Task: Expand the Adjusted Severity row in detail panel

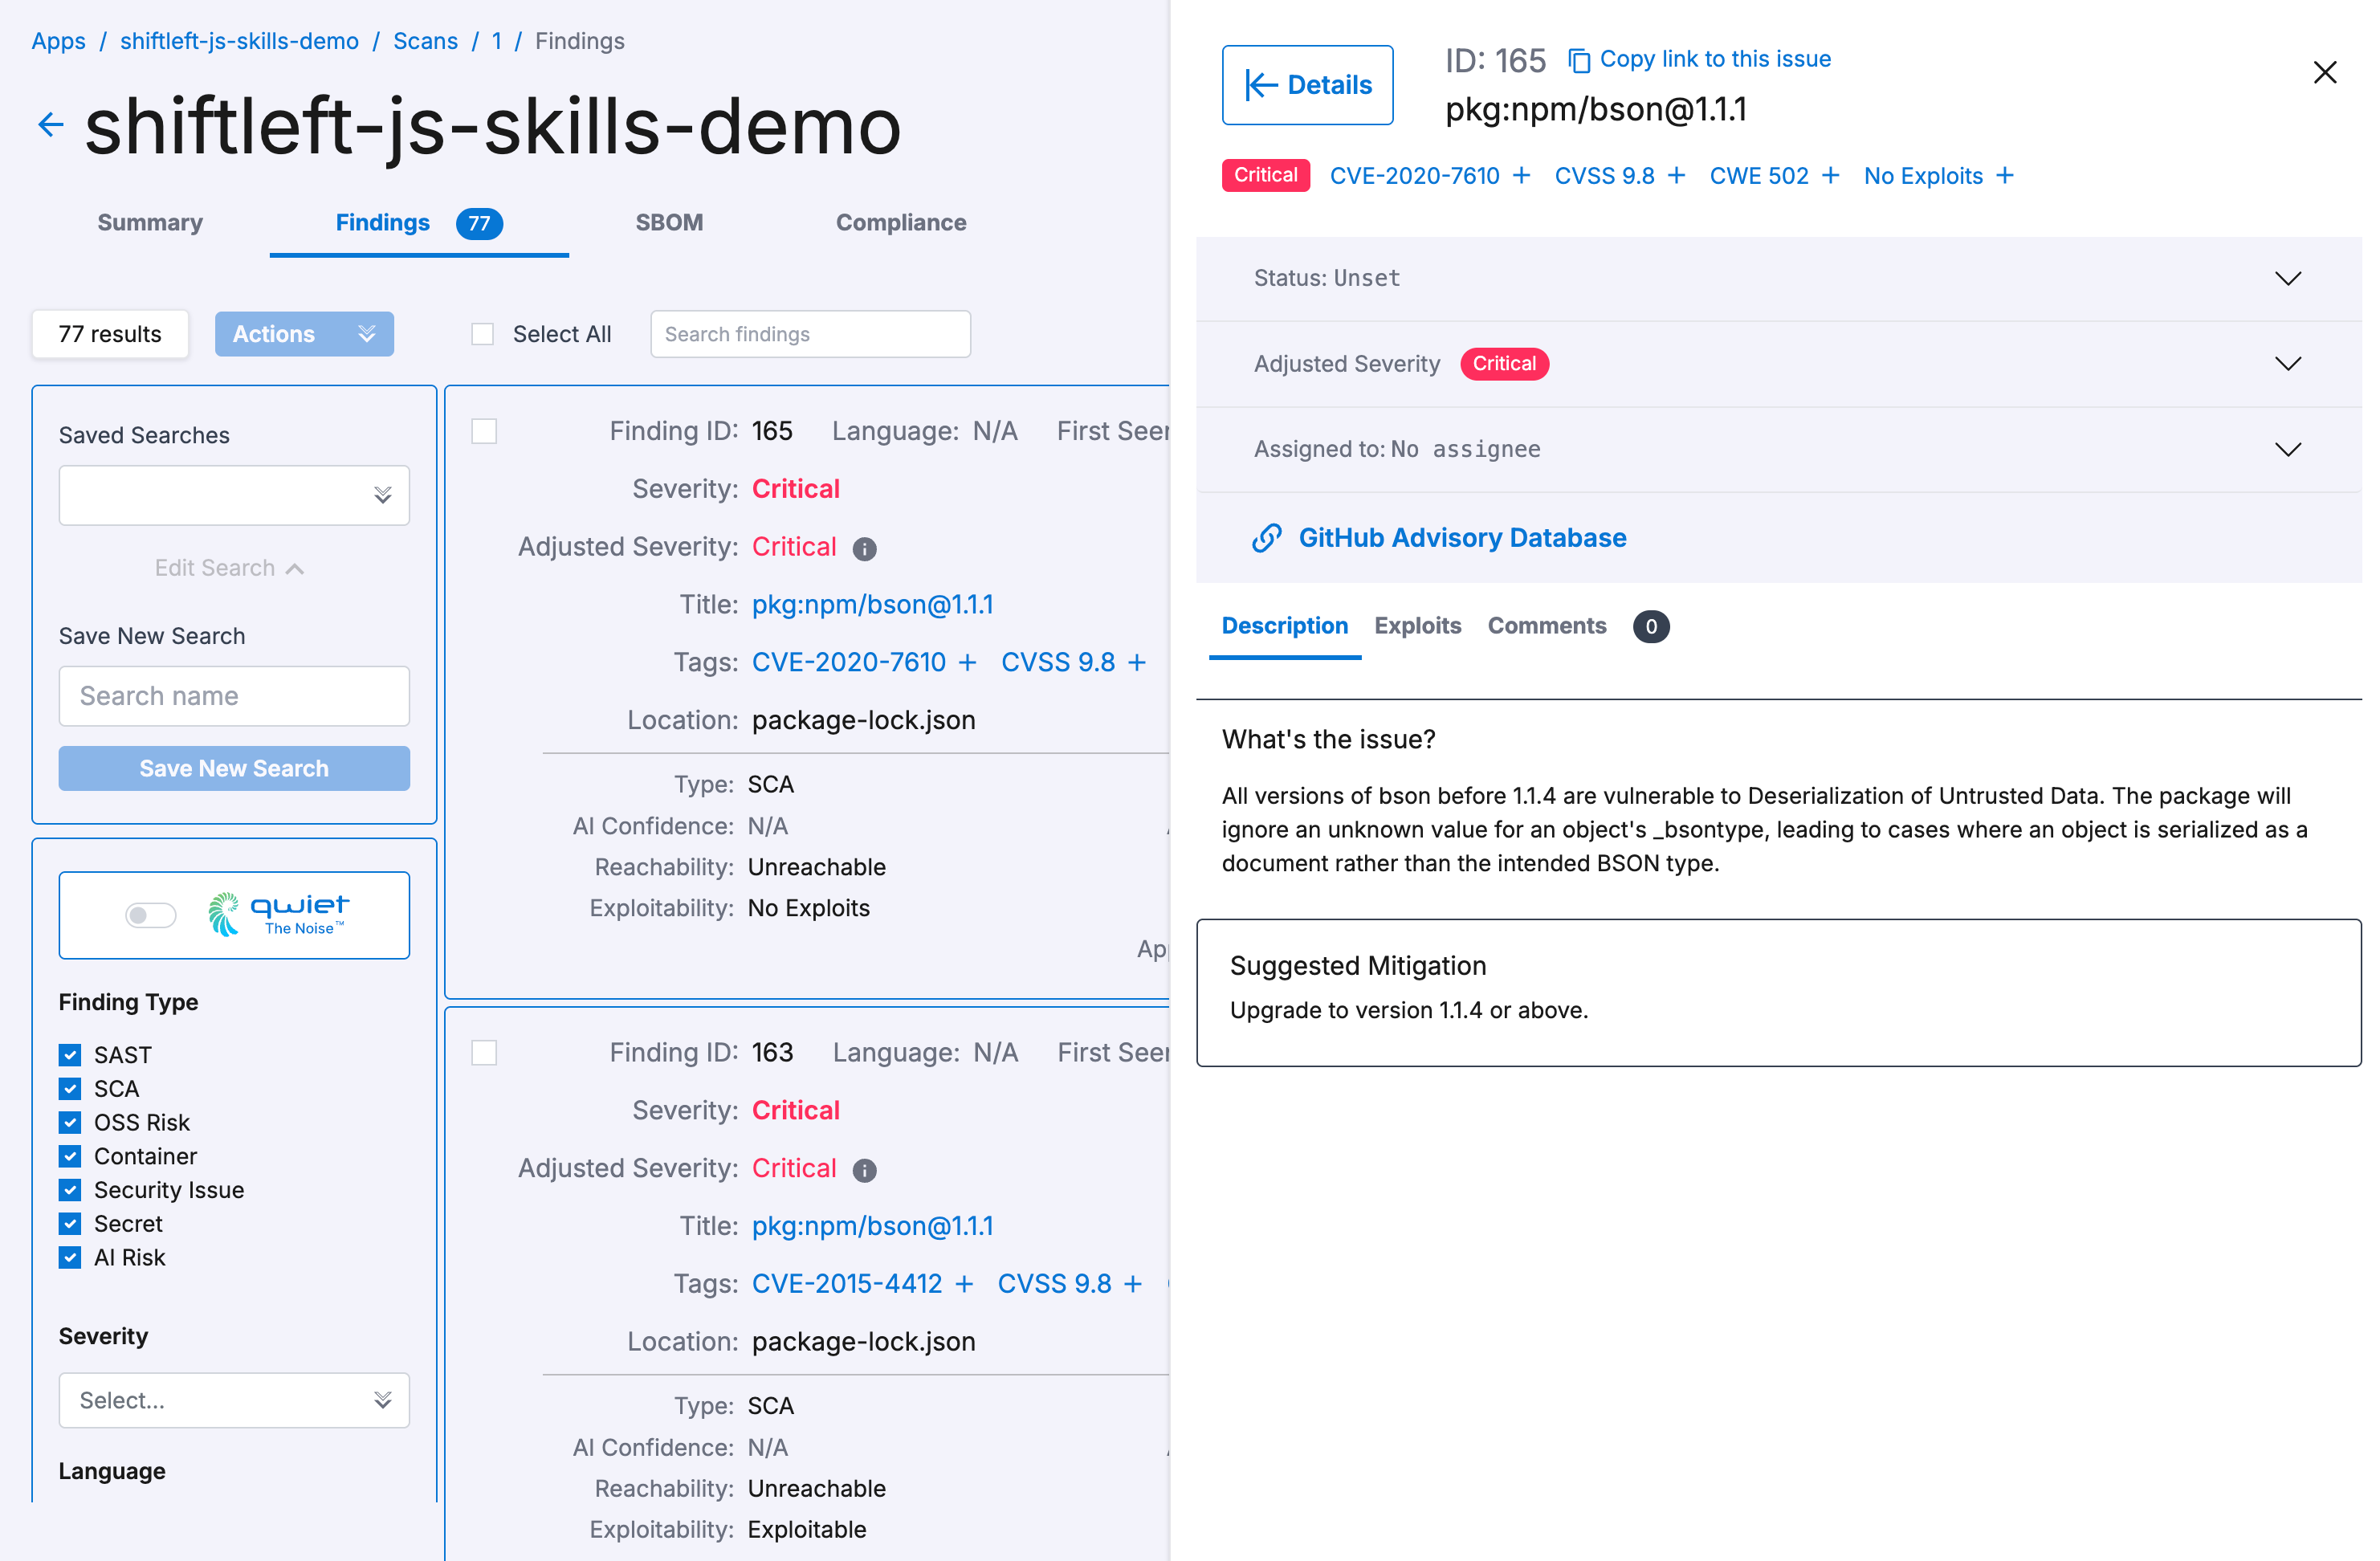Action: point(1778,364)
